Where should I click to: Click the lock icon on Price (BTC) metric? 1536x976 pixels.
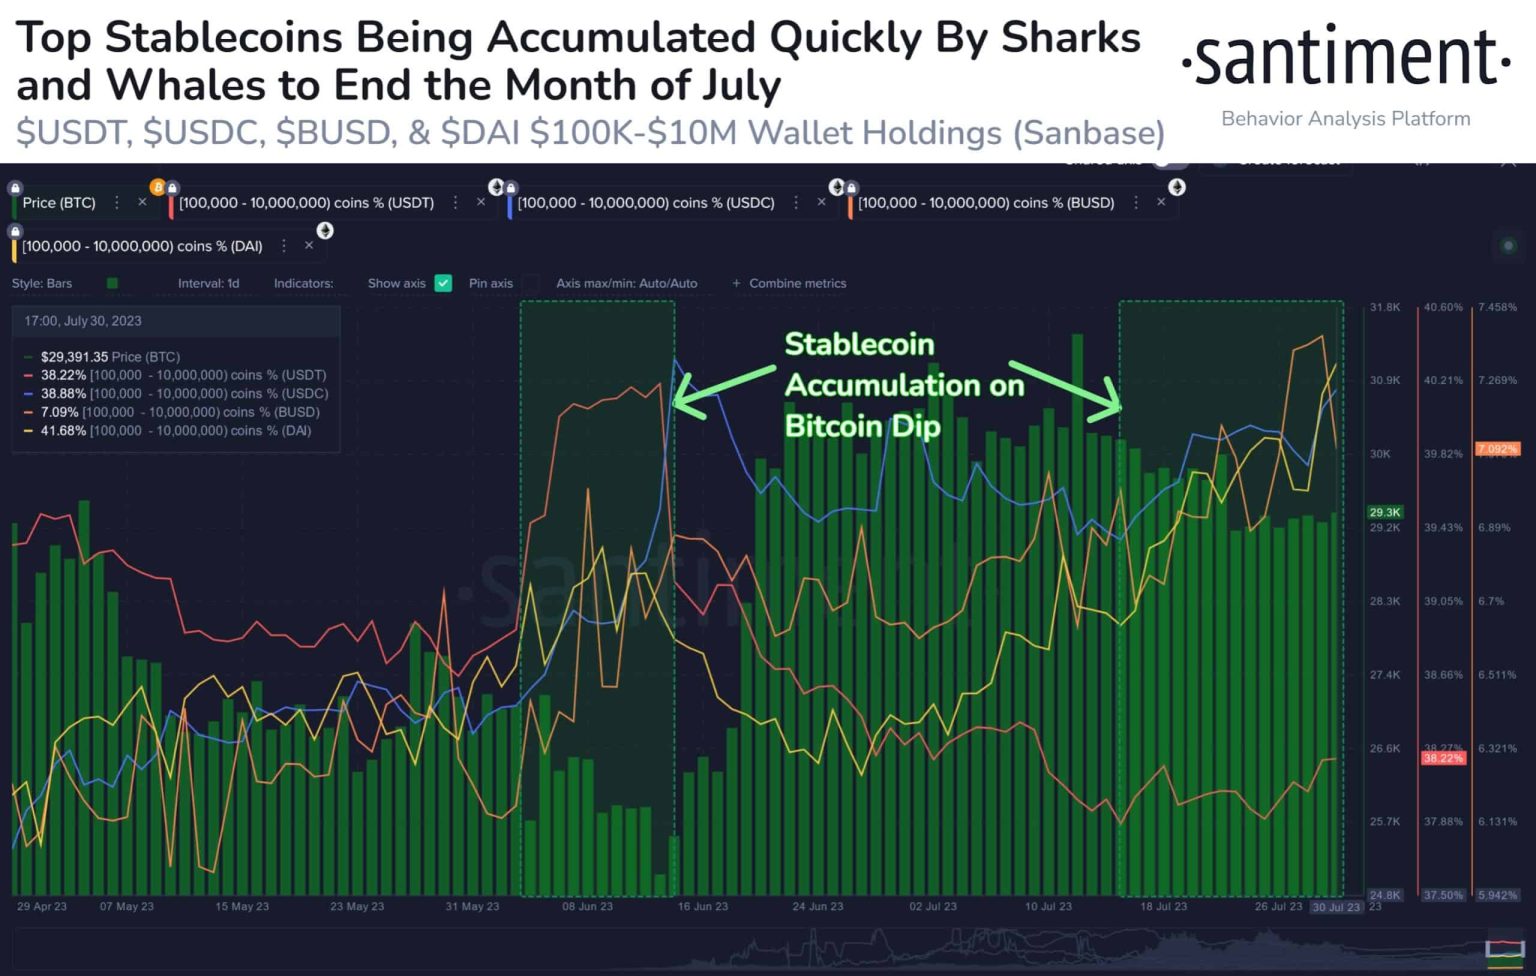tap(14, 186)
